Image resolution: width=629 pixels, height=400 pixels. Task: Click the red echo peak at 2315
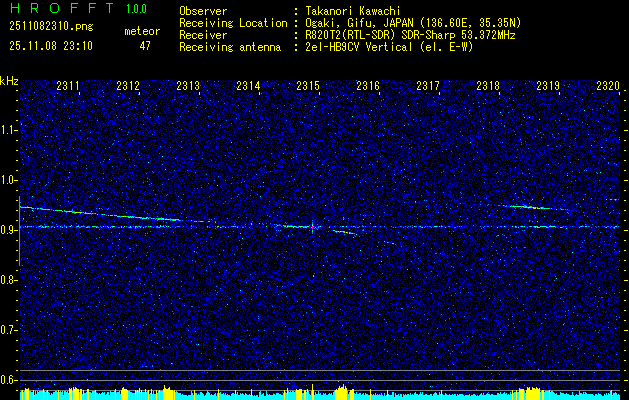312,227
